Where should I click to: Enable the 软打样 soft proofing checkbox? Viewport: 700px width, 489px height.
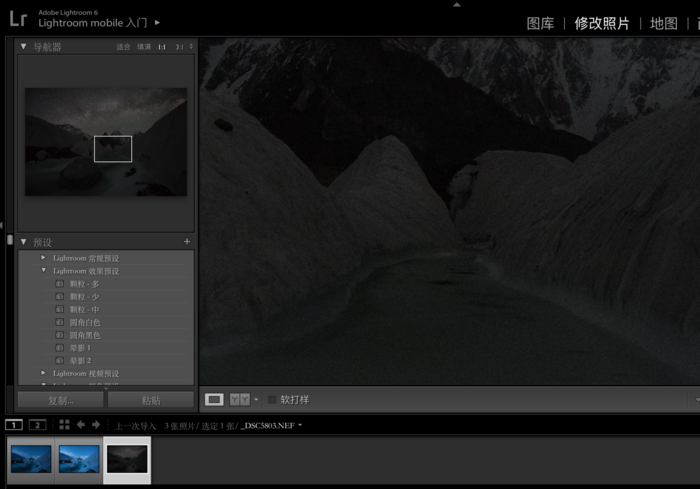pyautogui.click(x=272, y=400)
